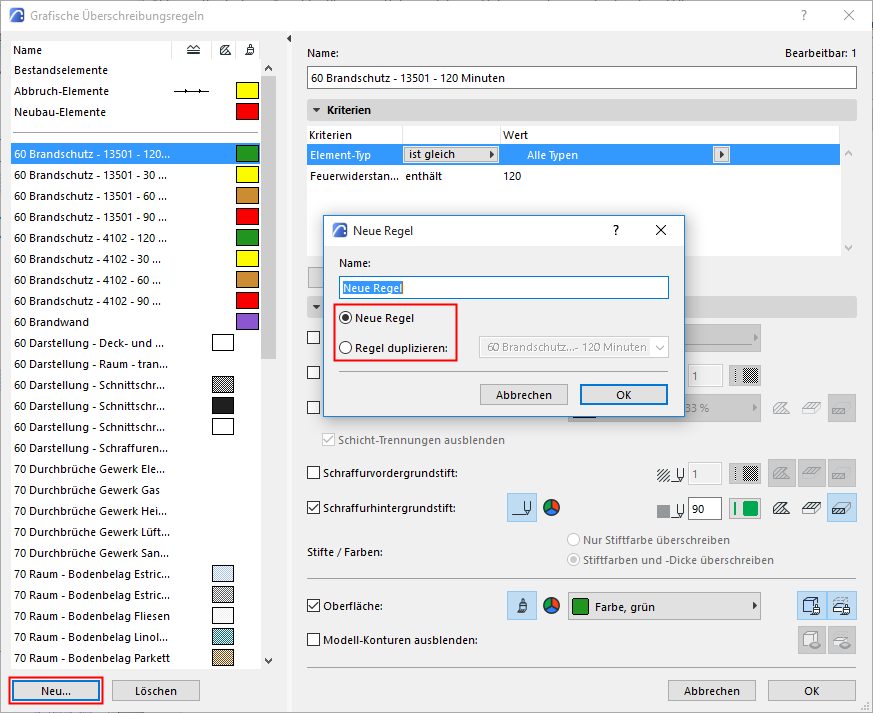Click OK at the bottom of main dialog
This screenshot has width=873, height=713.
click(x=811, y=691)
